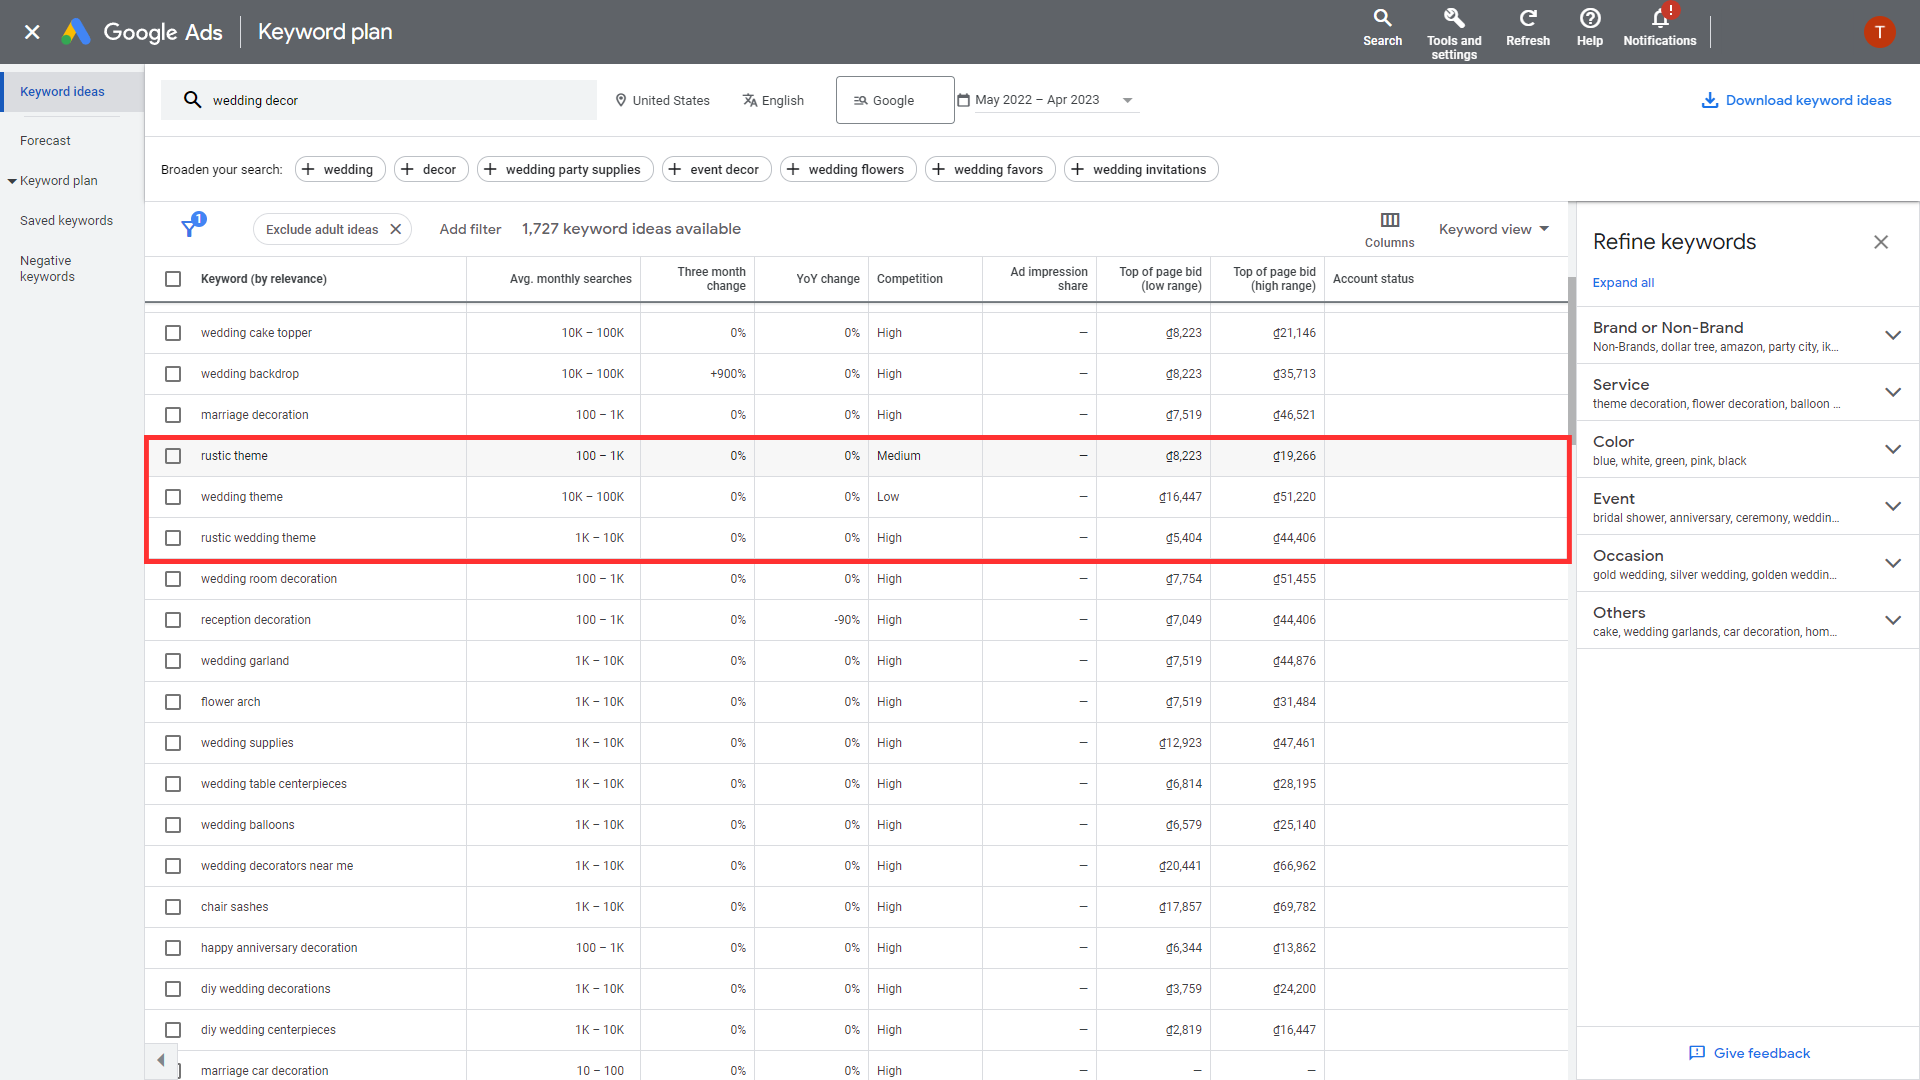Click the Google Ads logo
The image size is (1920, 1080).
pos(142,32)
